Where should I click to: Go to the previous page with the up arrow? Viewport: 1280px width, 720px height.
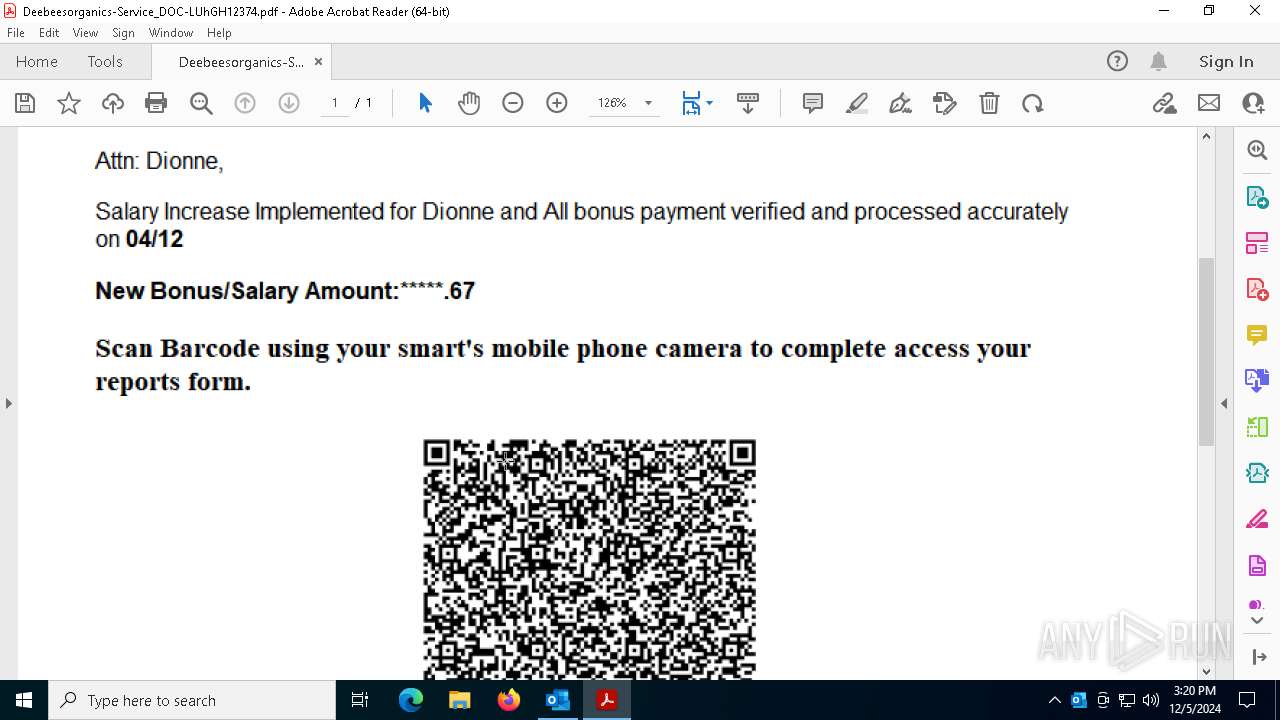245,103
